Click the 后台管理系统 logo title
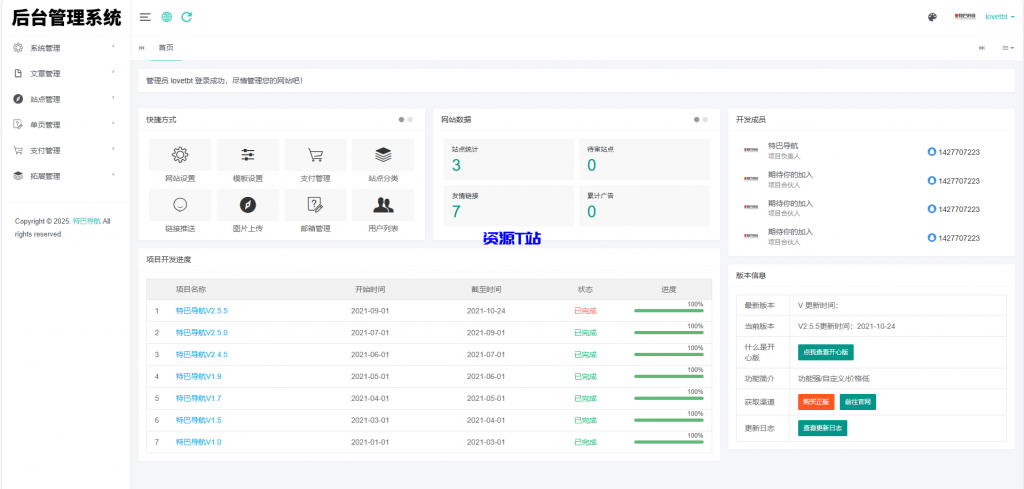The height and width of the screenshot is (489, 1024). coord(66,18)
